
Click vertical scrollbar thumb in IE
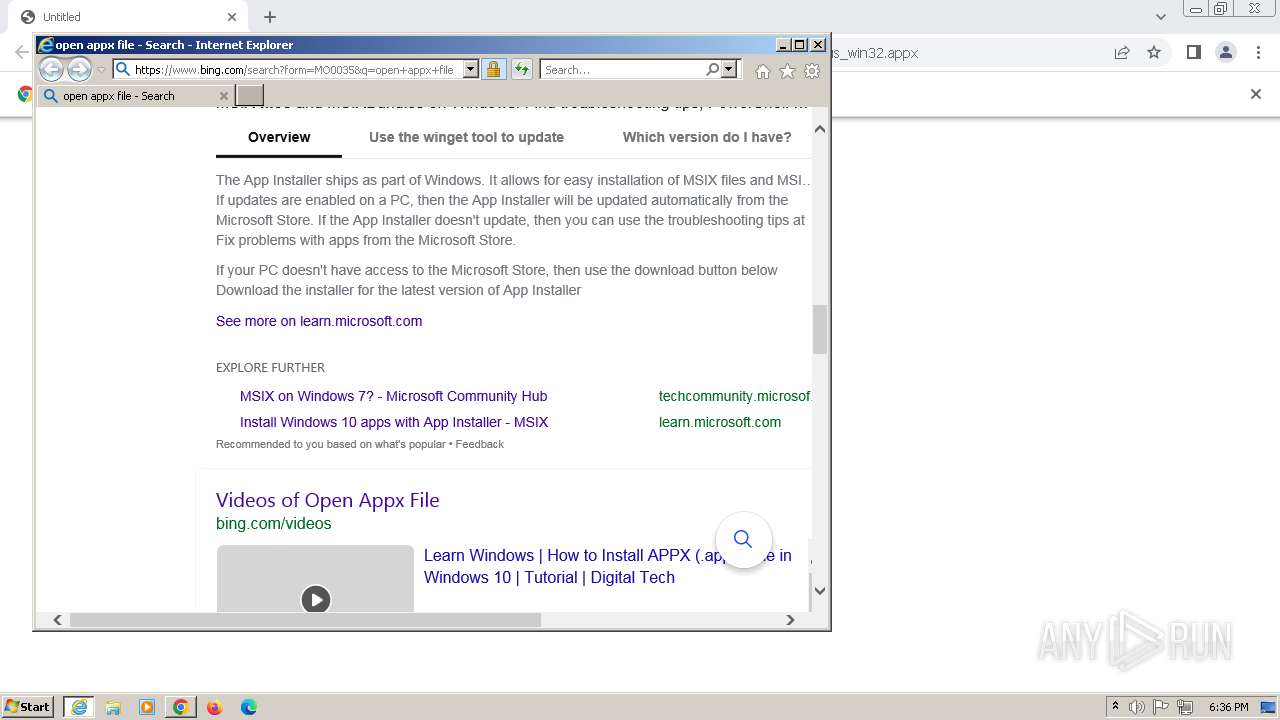820,329
